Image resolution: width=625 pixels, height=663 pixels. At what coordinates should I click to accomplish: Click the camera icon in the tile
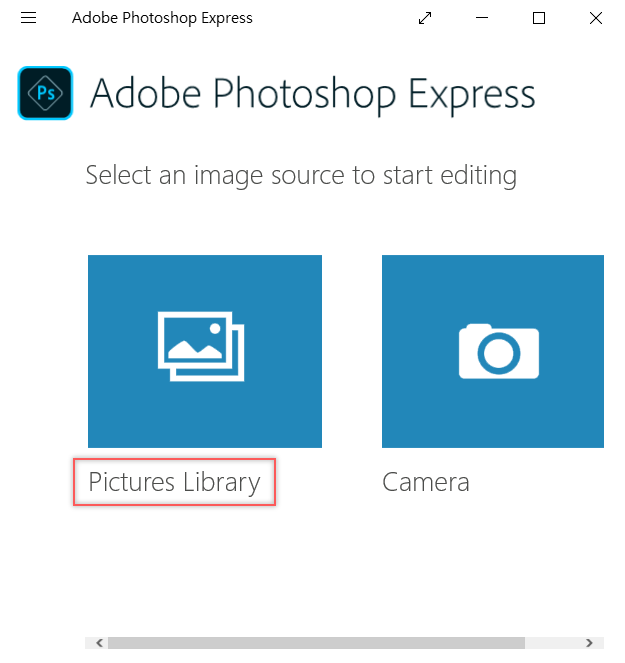498,351
